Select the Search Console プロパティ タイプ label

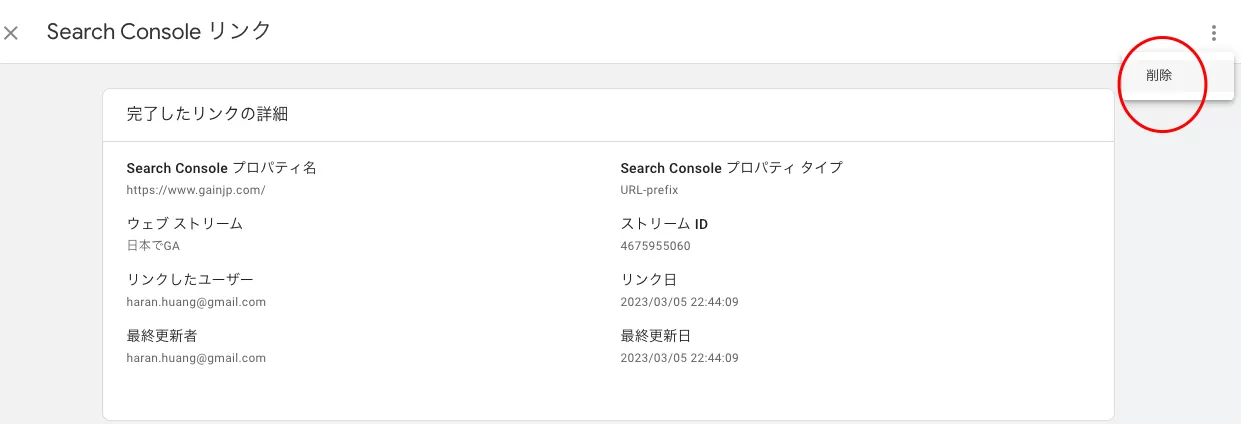732,168
